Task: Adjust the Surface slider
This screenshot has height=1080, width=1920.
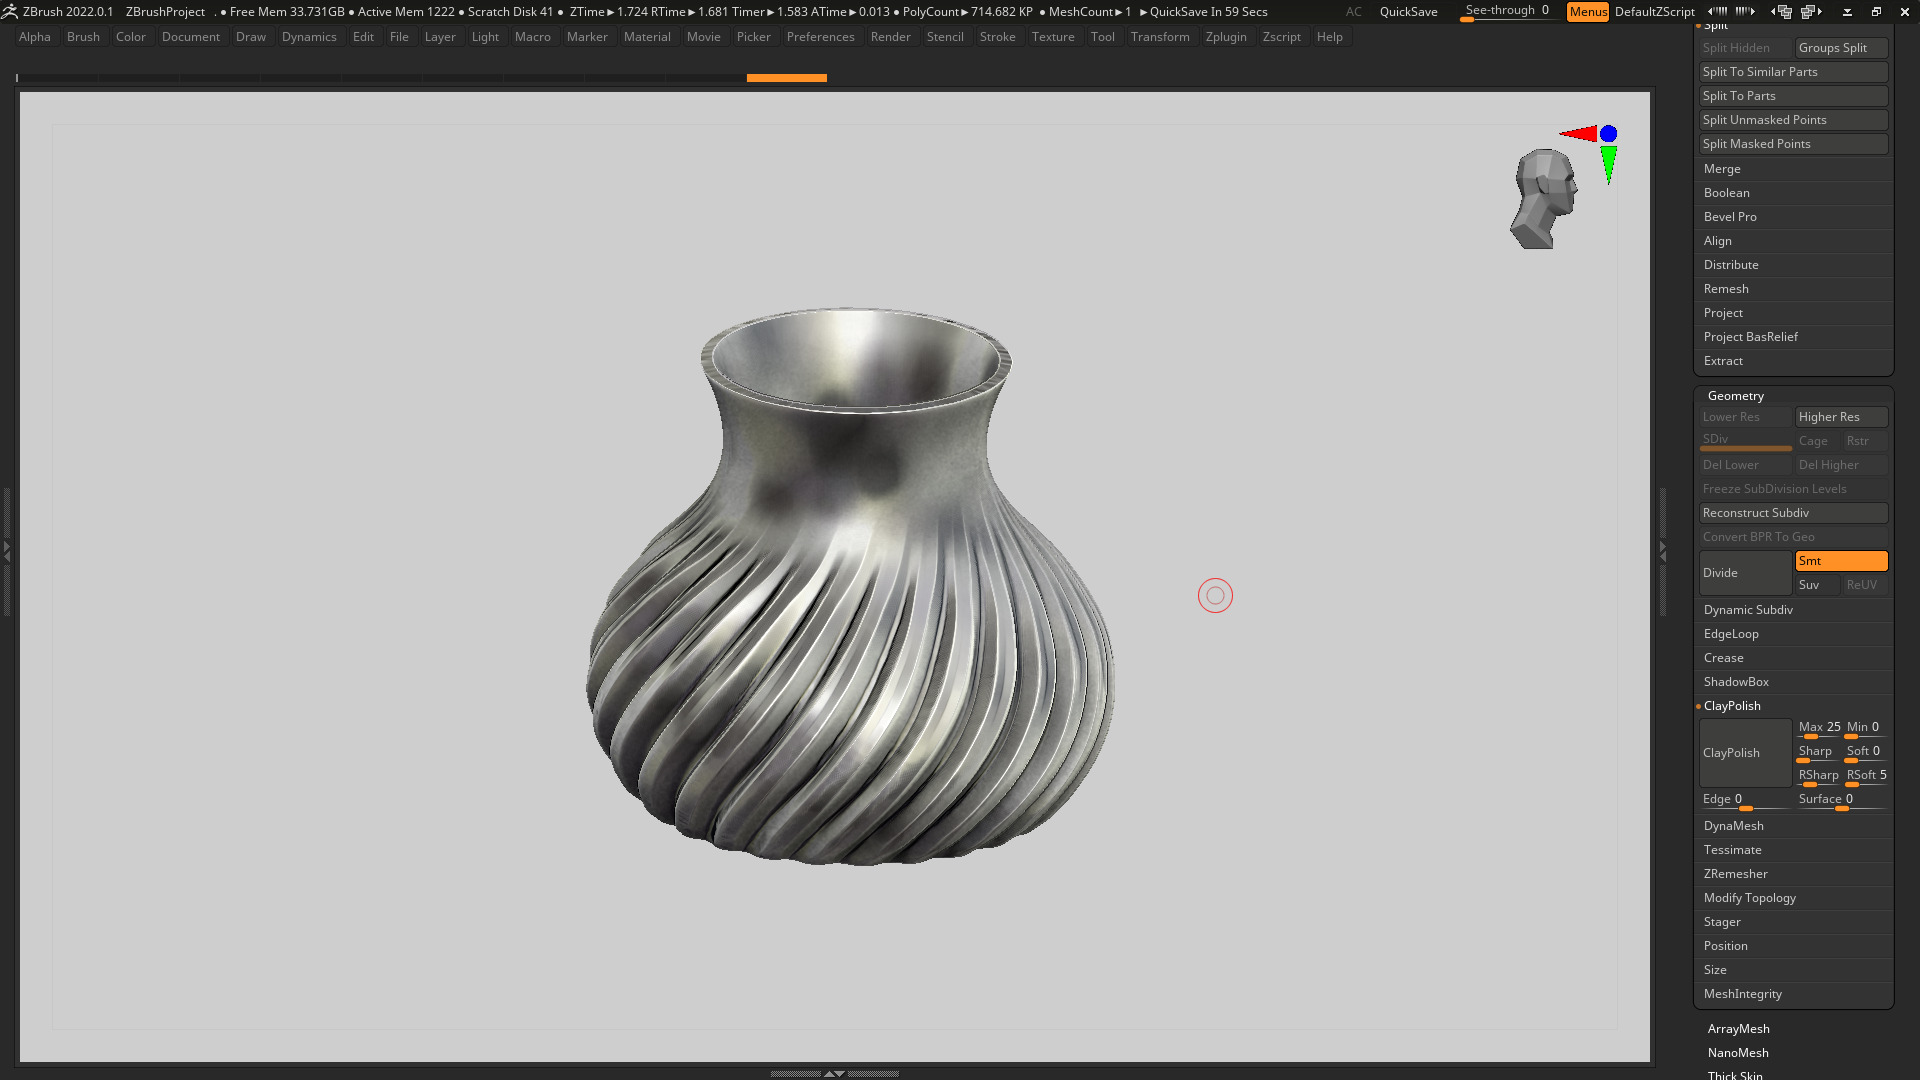Action: (1841, 800)
